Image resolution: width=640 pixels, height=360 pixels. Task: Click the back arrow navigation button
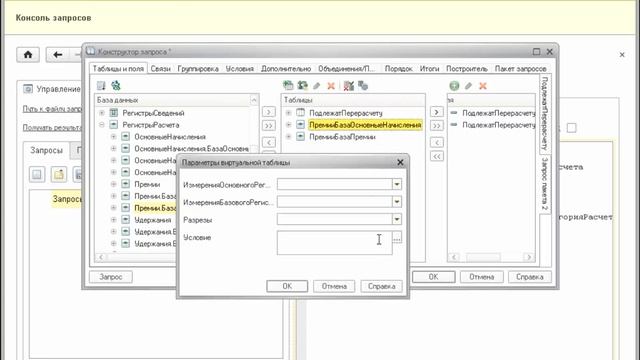click(x=58, y=55)
